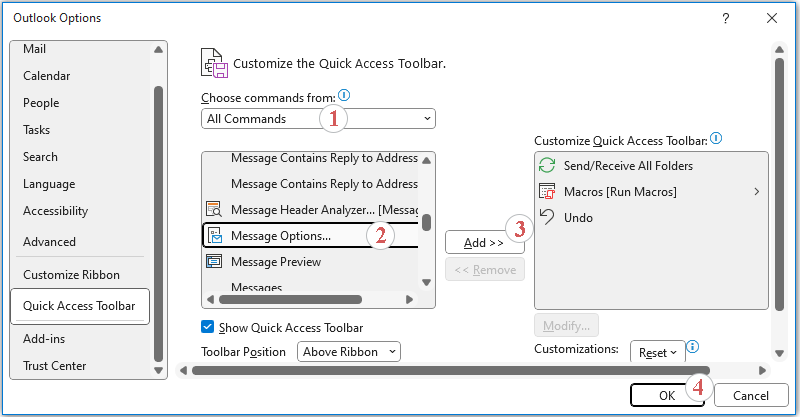800x417 pixels.
Task: Open the Search options category
Action: 40,157
